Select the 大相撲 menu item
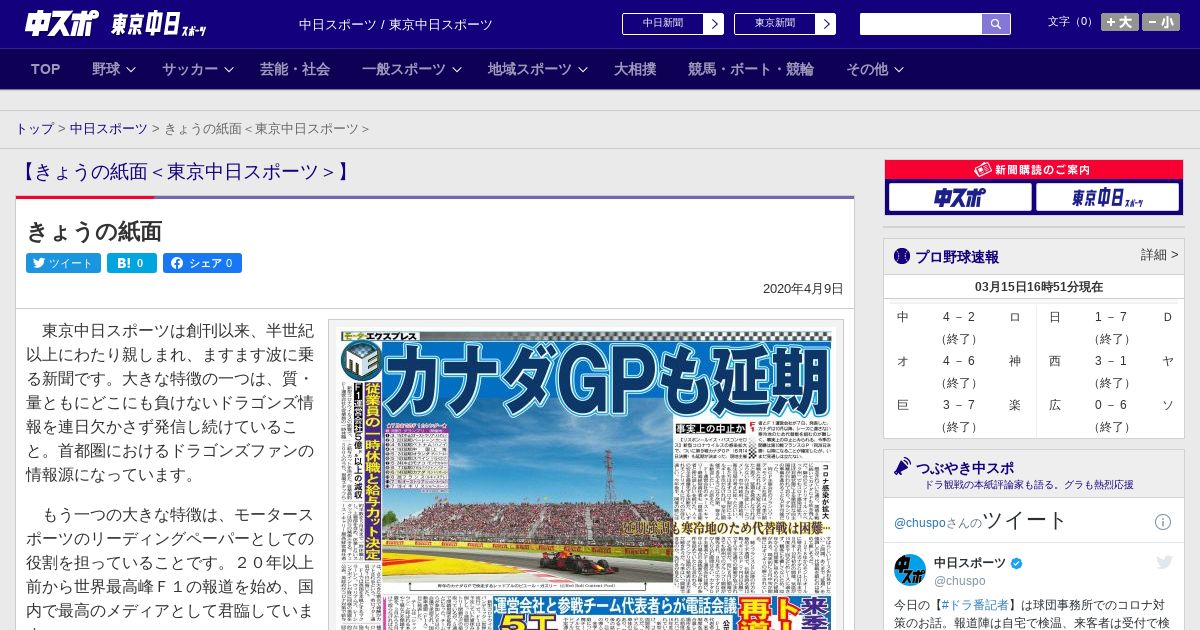The height and width of the screenshot is (630, 1200). click(635, 69)
